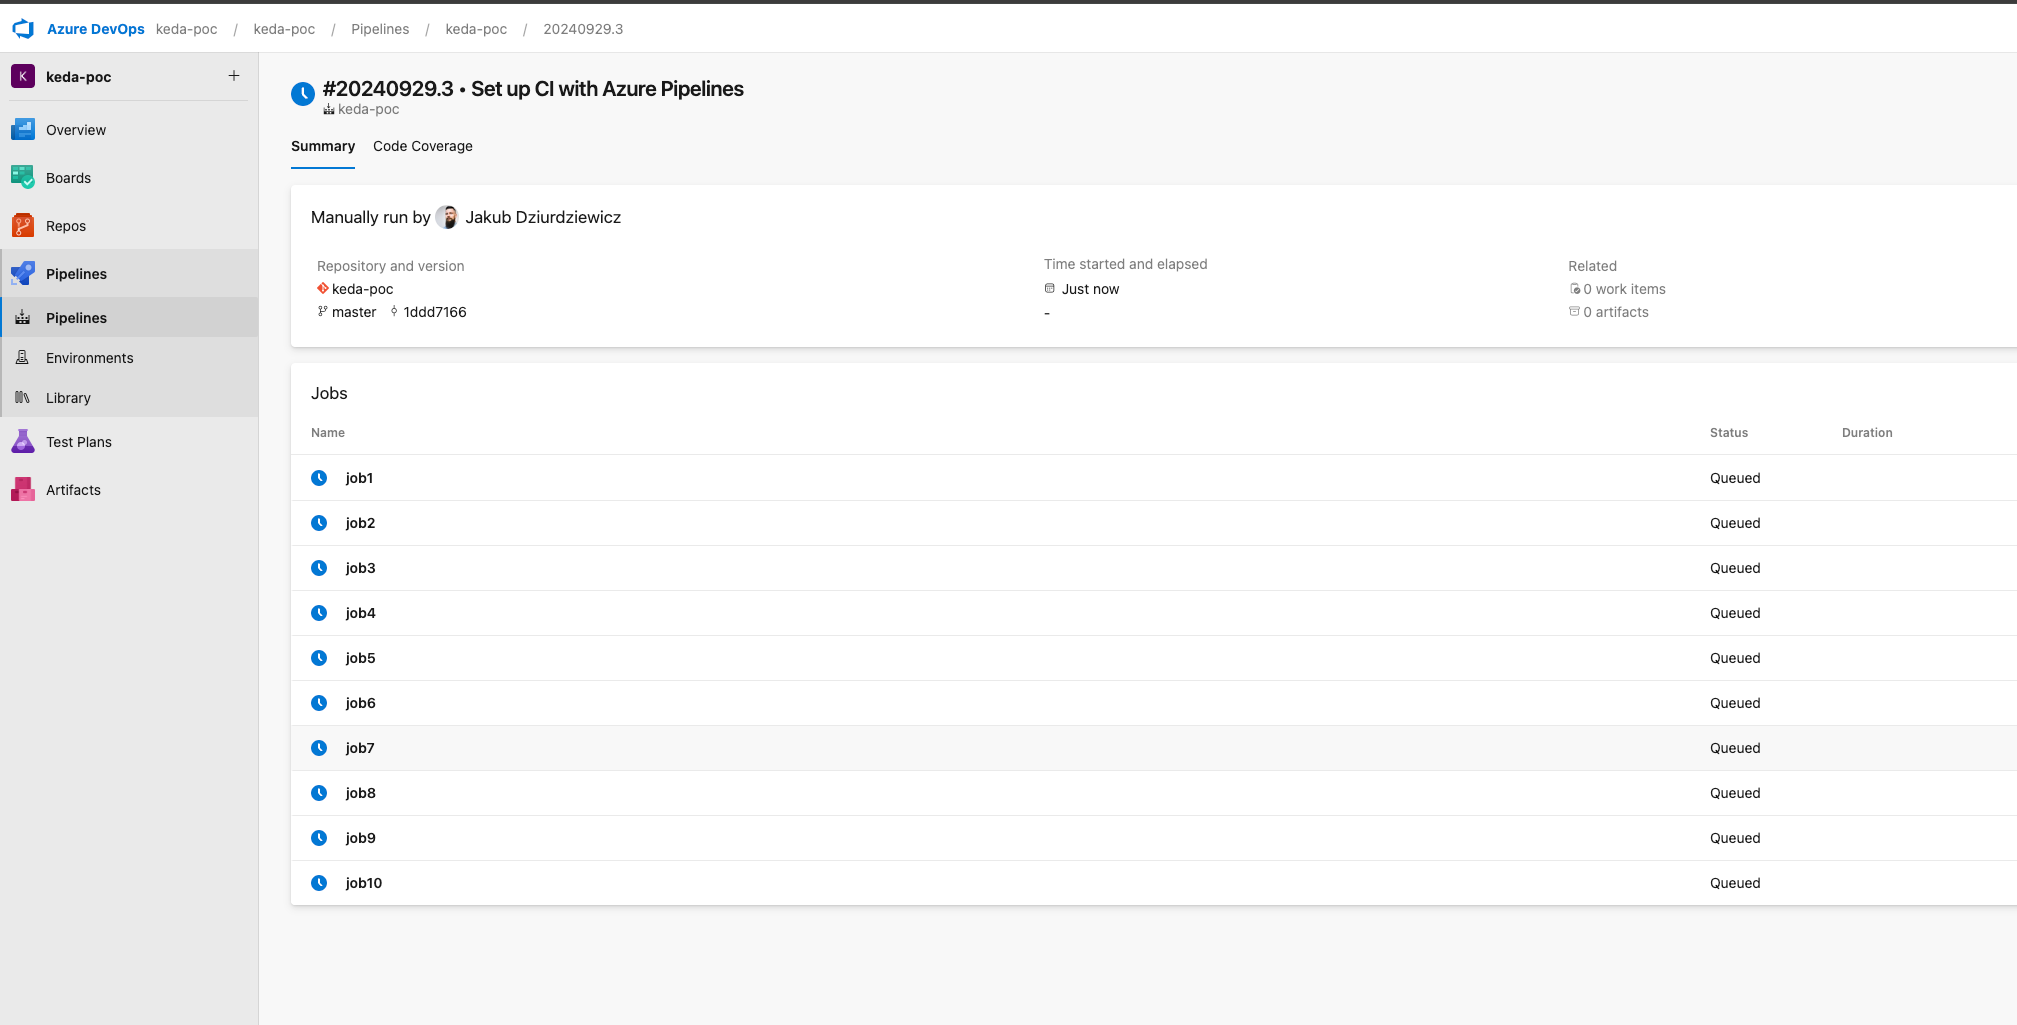Click the Pipelines sub-item under Pipelines
This screenshot has height=1025, width=2017.
tap(129, 318)
